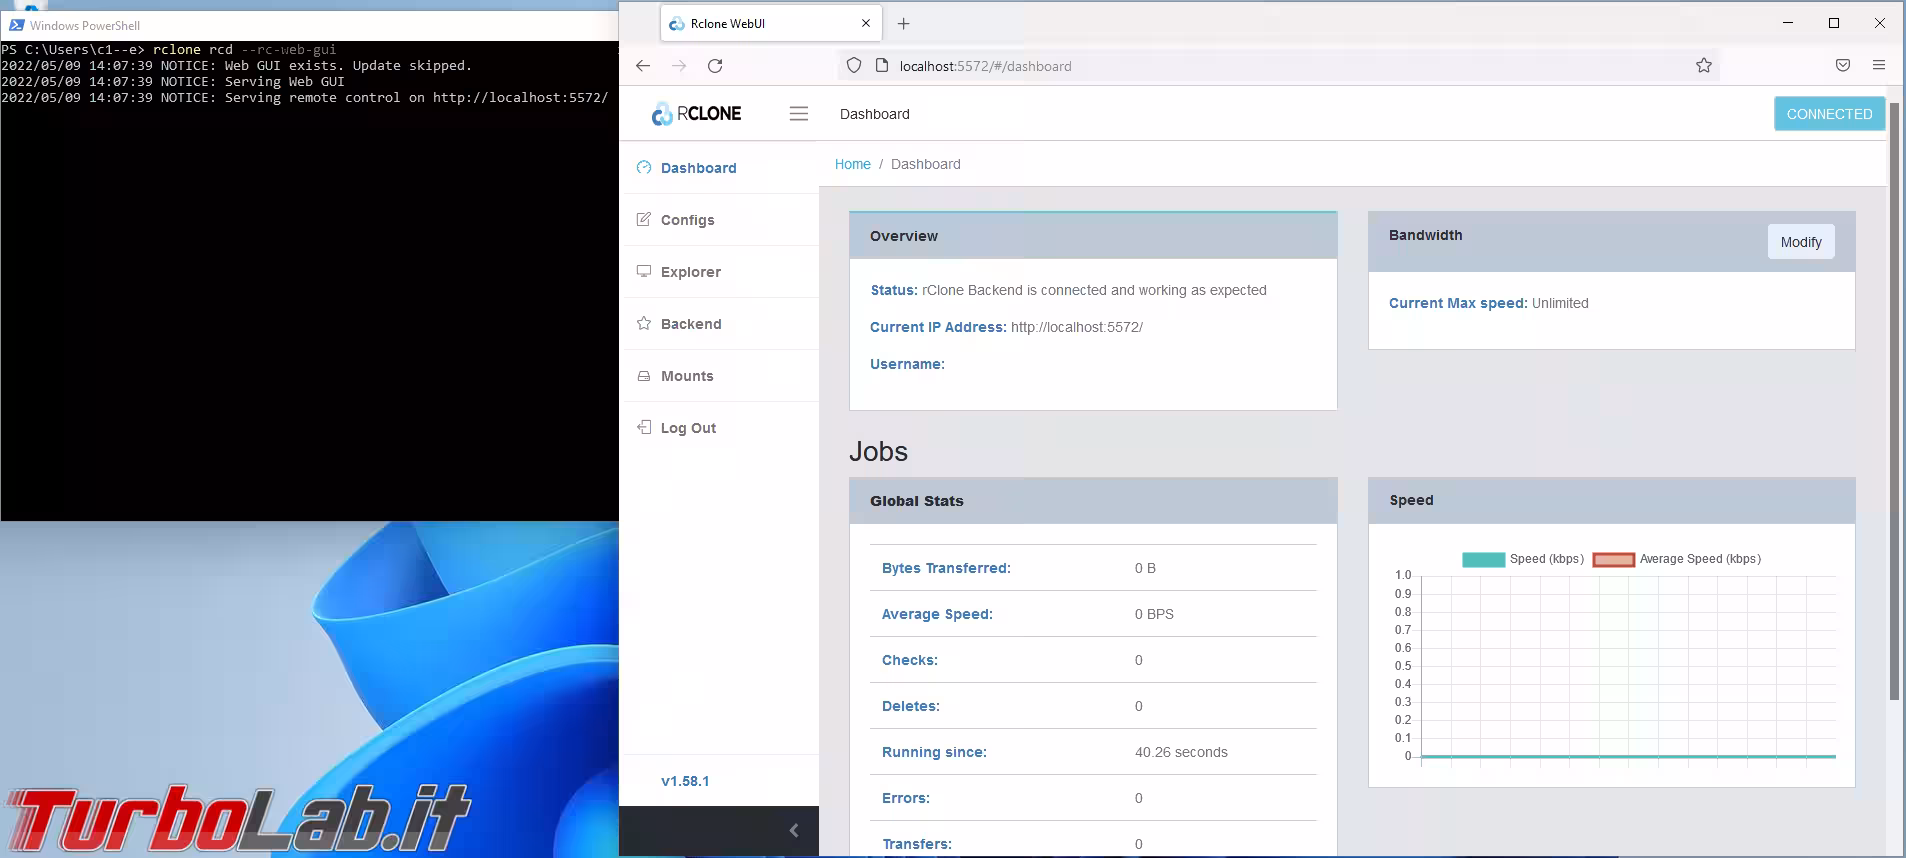Viewport: 1906px width, 858px height.
Task: Click the Dashboard gauge icon in sidebar
Action: [x=644, y=168]
